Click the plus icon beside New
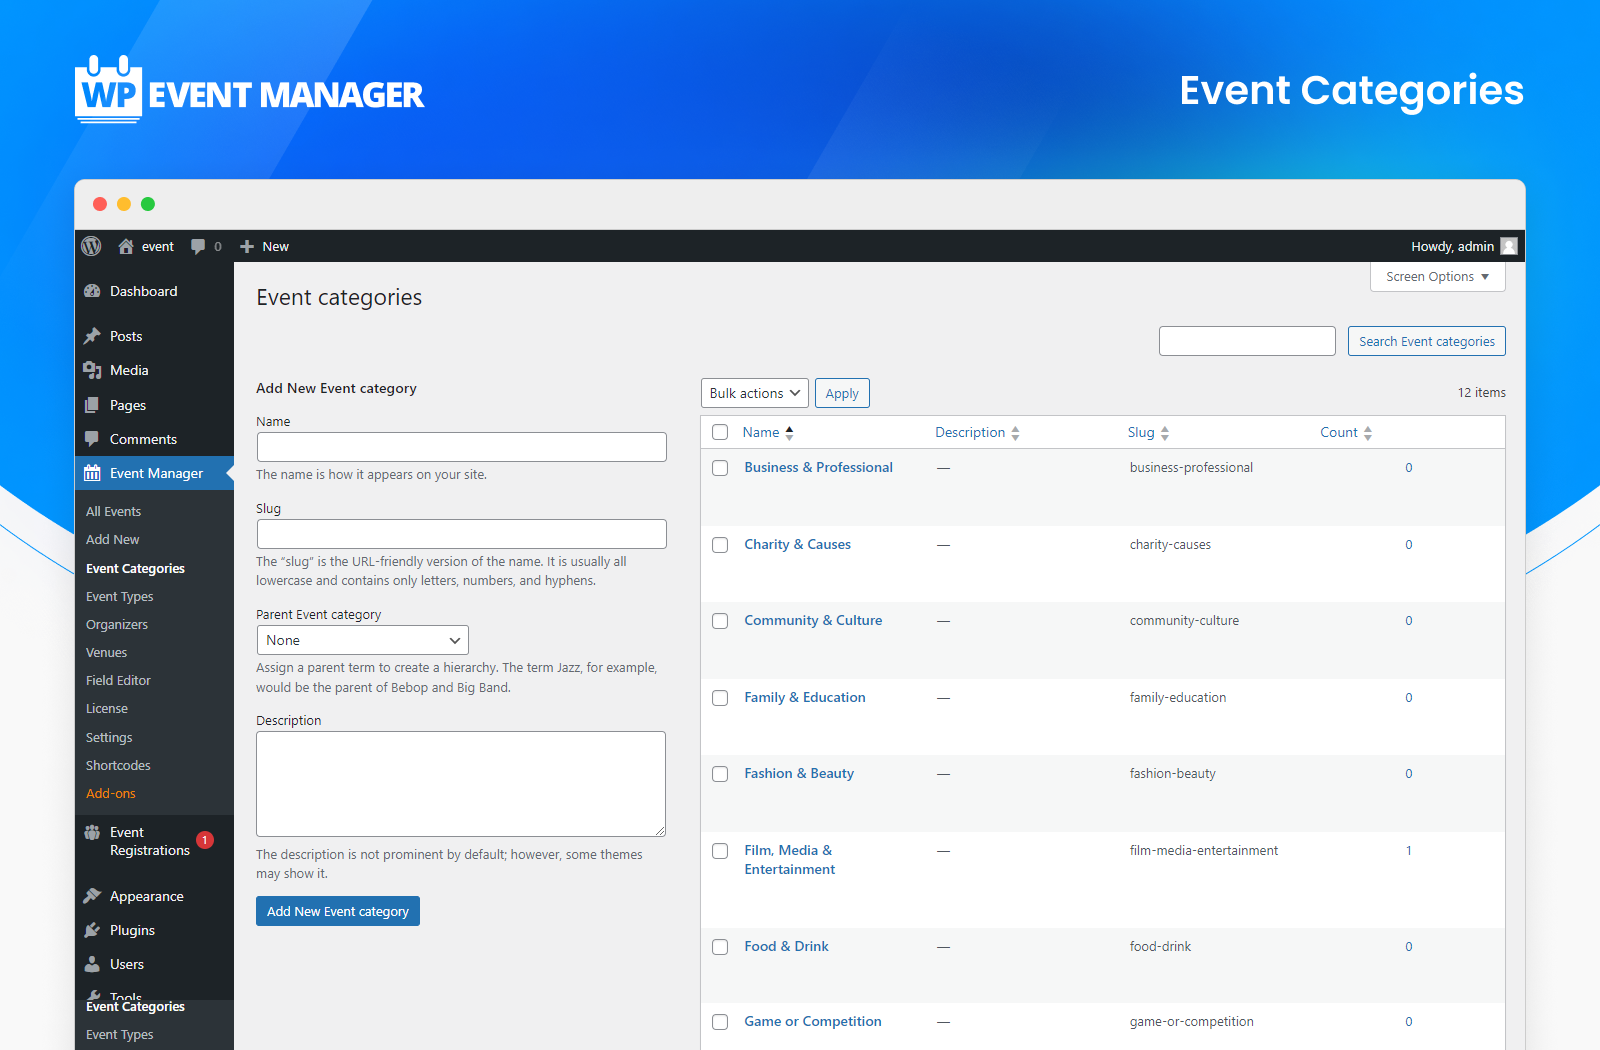The height and width of the screenshot is (1050, 1600). click(x=247, y=246)
